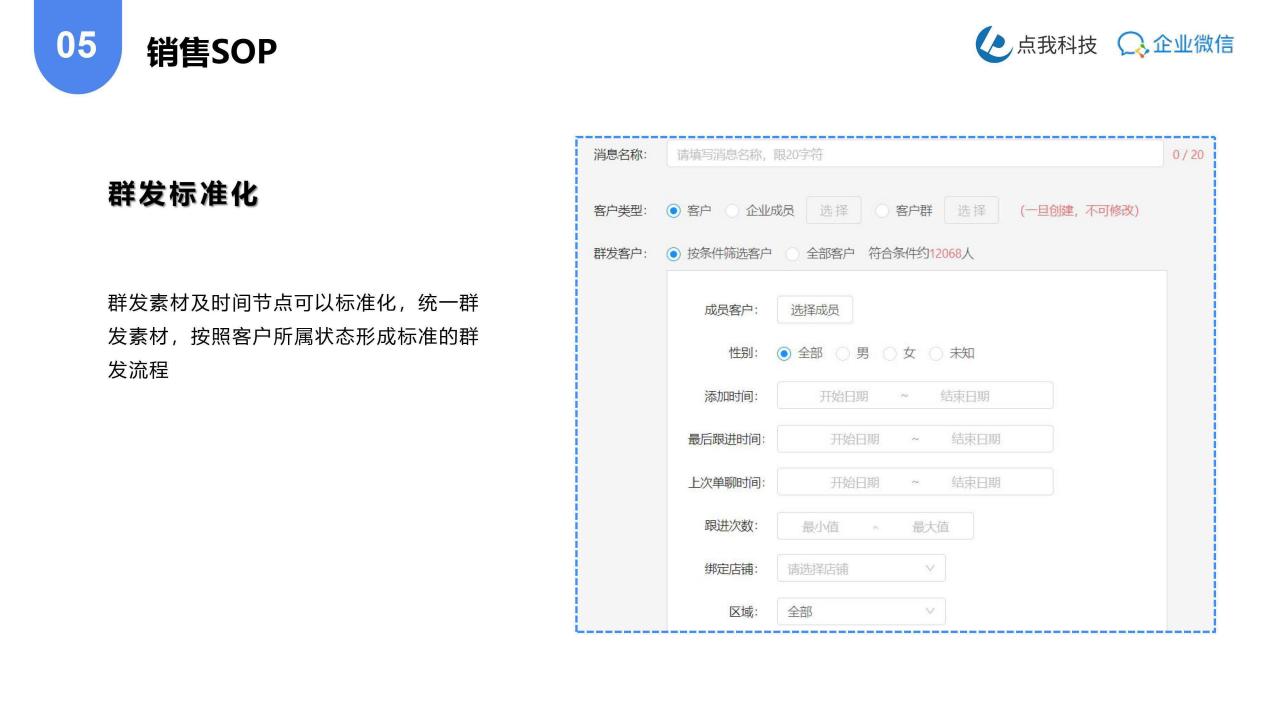Click the 点我科技 logo icon
Screen dimensions: 1280x720
click(x=995, y=45)
